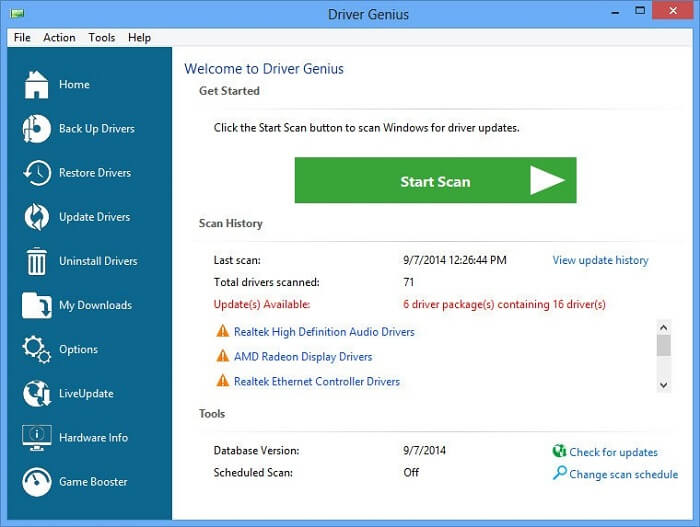The width and height of the screenshot is (700, 527).
Task: Click the Home house icon
Action: click(37, 84)
